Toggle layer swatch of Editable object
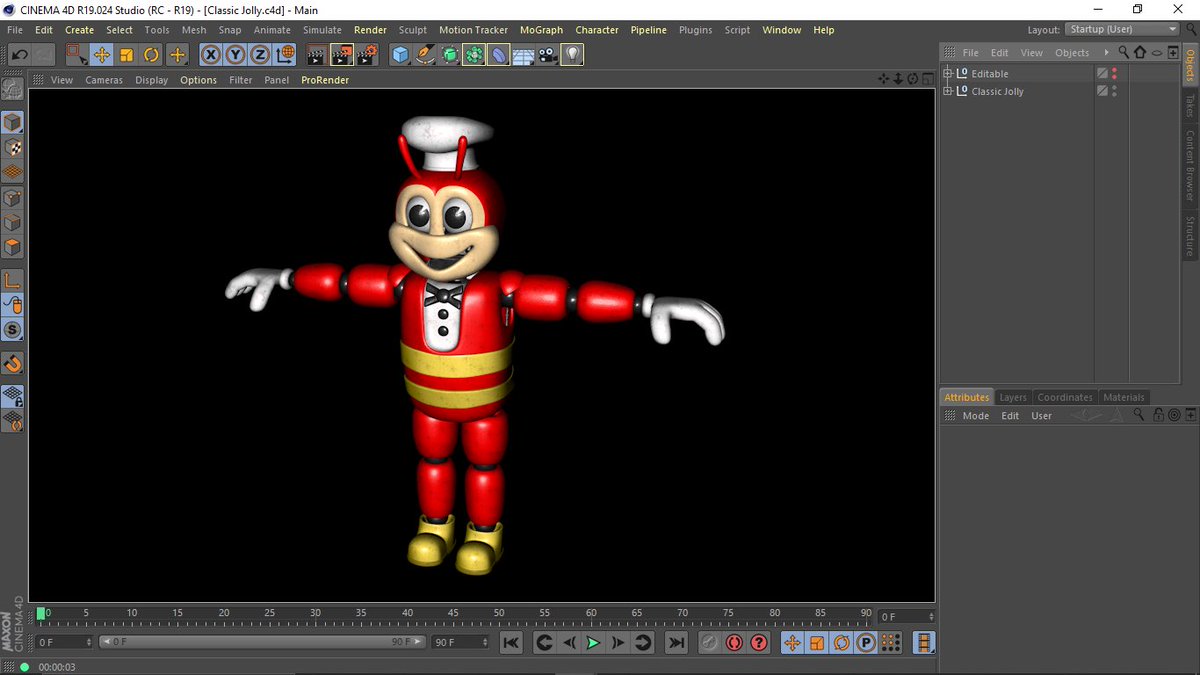 pos(1102,73)
